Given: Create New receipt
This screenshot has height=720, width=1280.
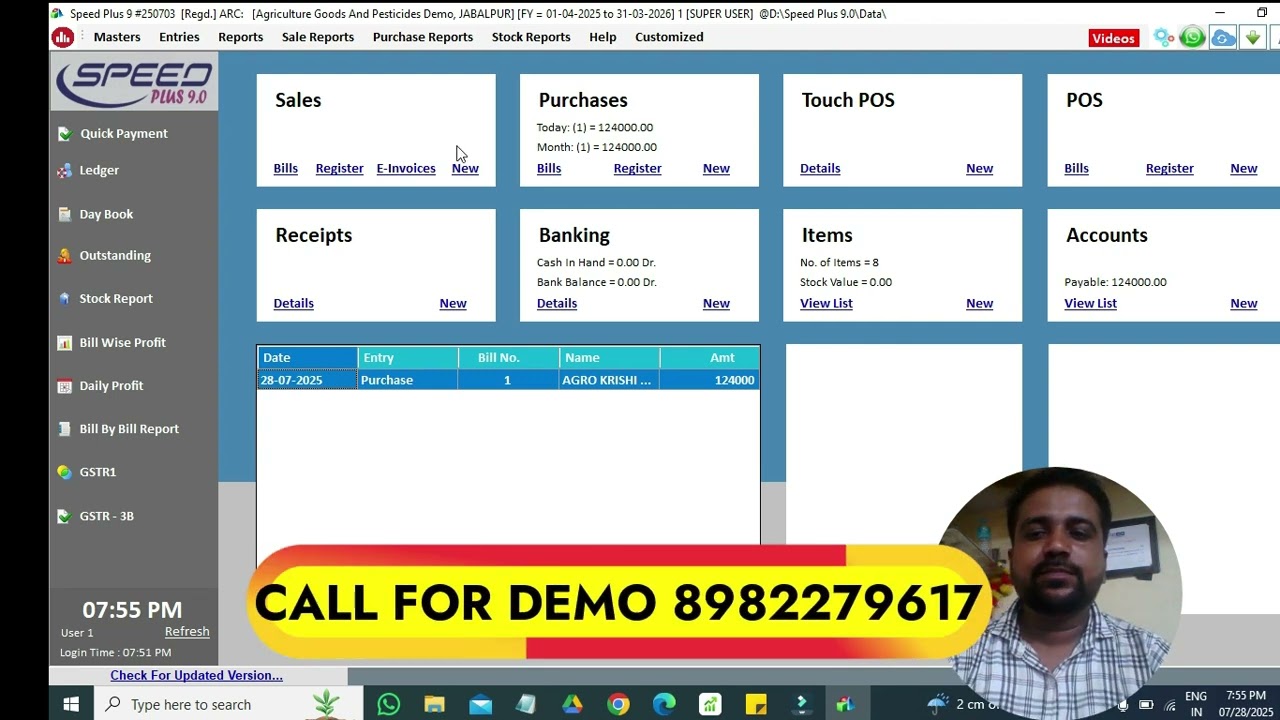Looking at the screenshot, I should 453,303.
